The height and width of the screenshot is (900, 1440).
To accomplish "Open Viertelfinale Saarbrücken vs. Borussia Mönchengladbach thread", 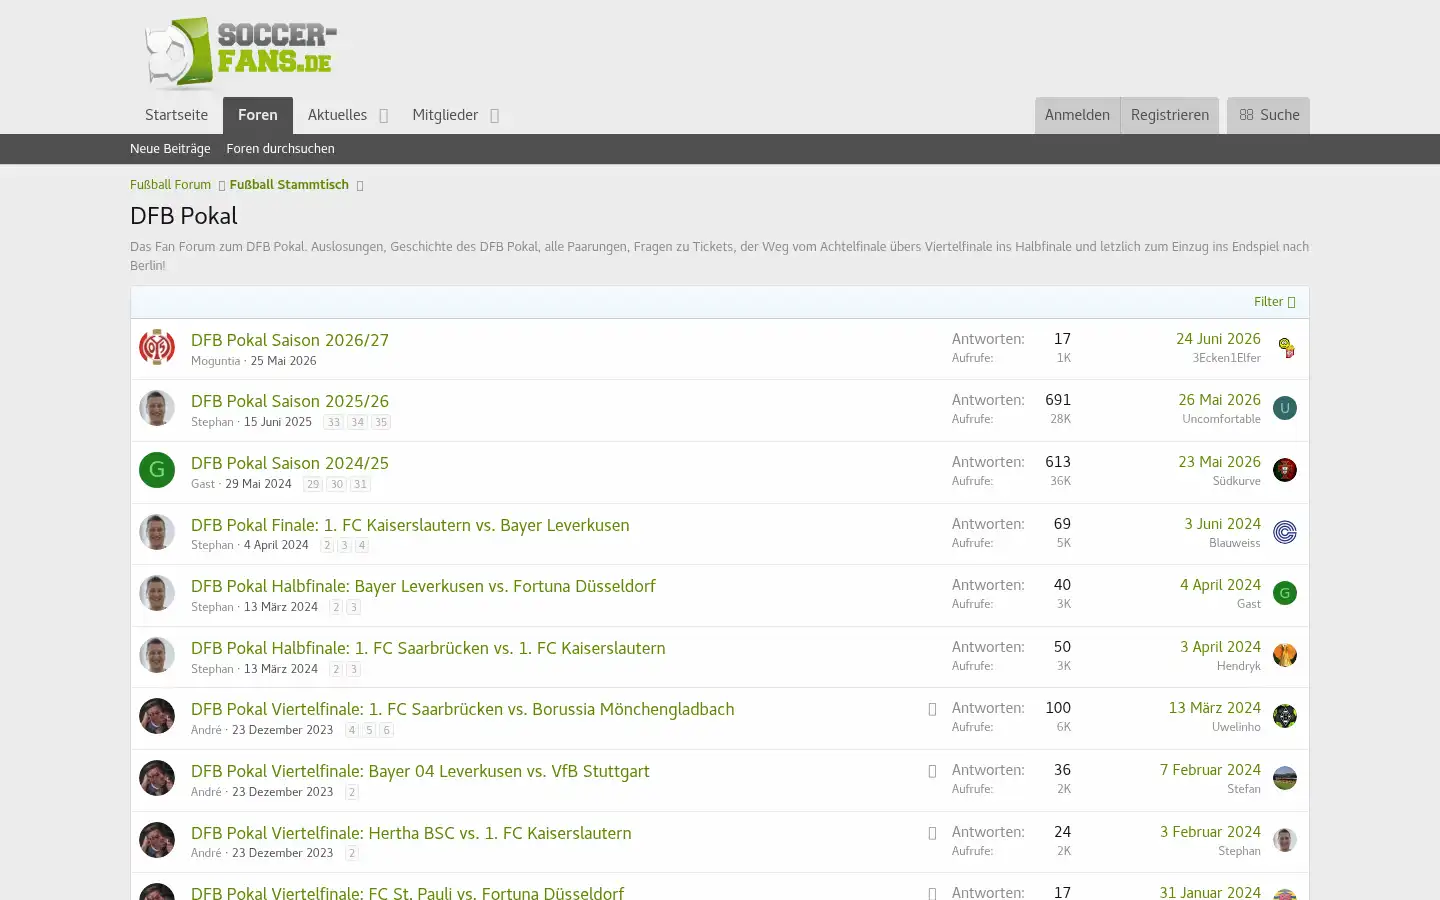I will pyautogui.click(x=463, y=709).
